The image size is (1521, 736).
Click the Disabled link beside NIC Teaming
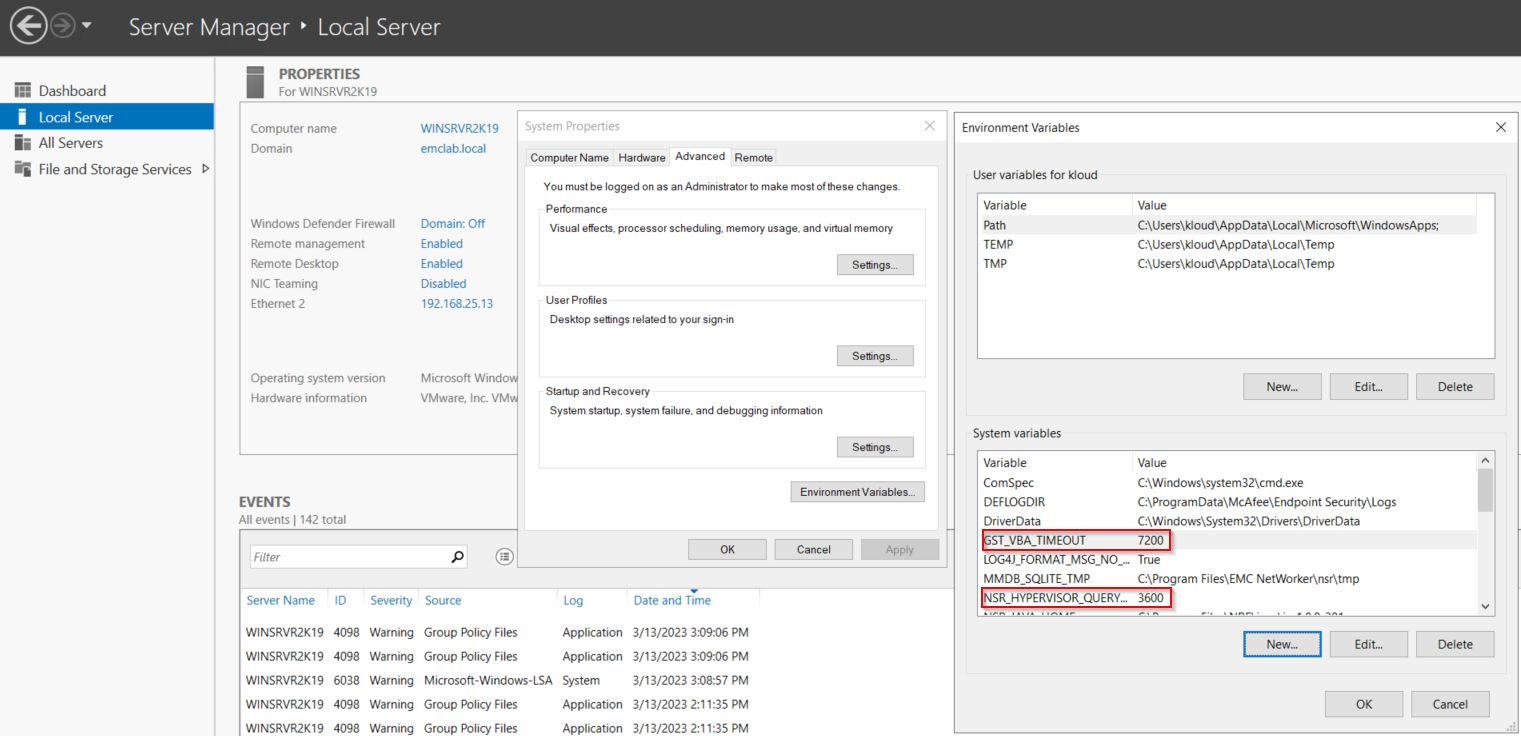443,283
